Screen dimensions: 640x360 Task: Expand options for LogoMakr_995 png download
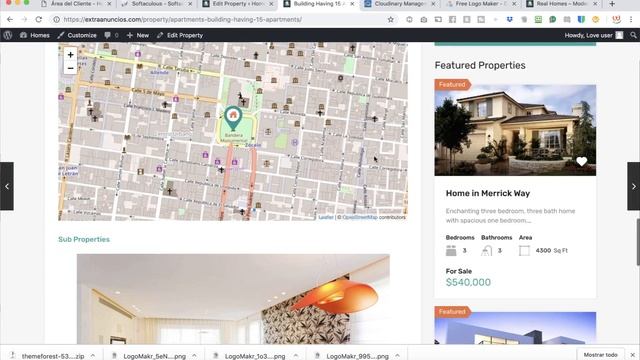[397, 356]
